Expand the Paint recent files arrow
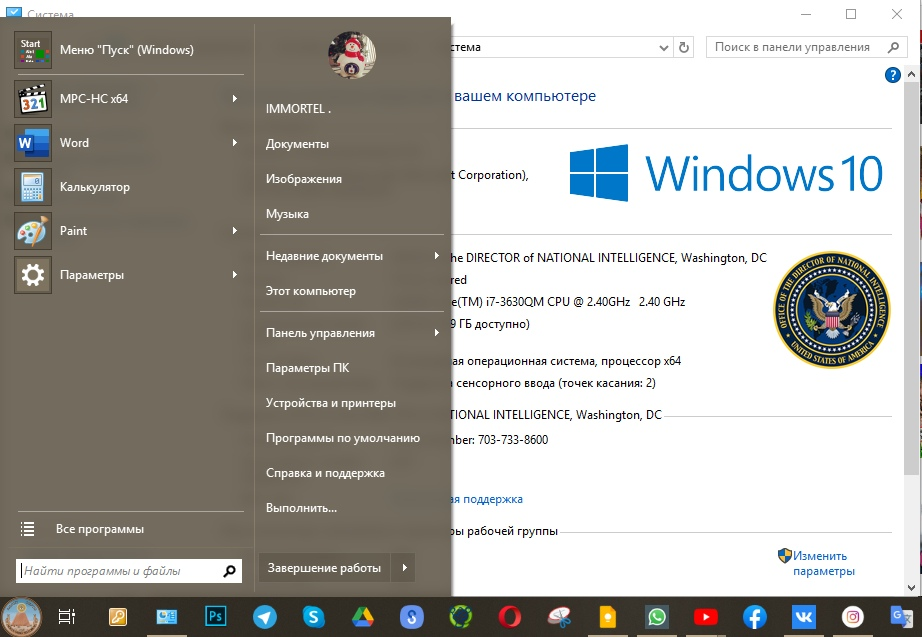The image size is (922, 637). pyautogui.click(x=235, y=231)
